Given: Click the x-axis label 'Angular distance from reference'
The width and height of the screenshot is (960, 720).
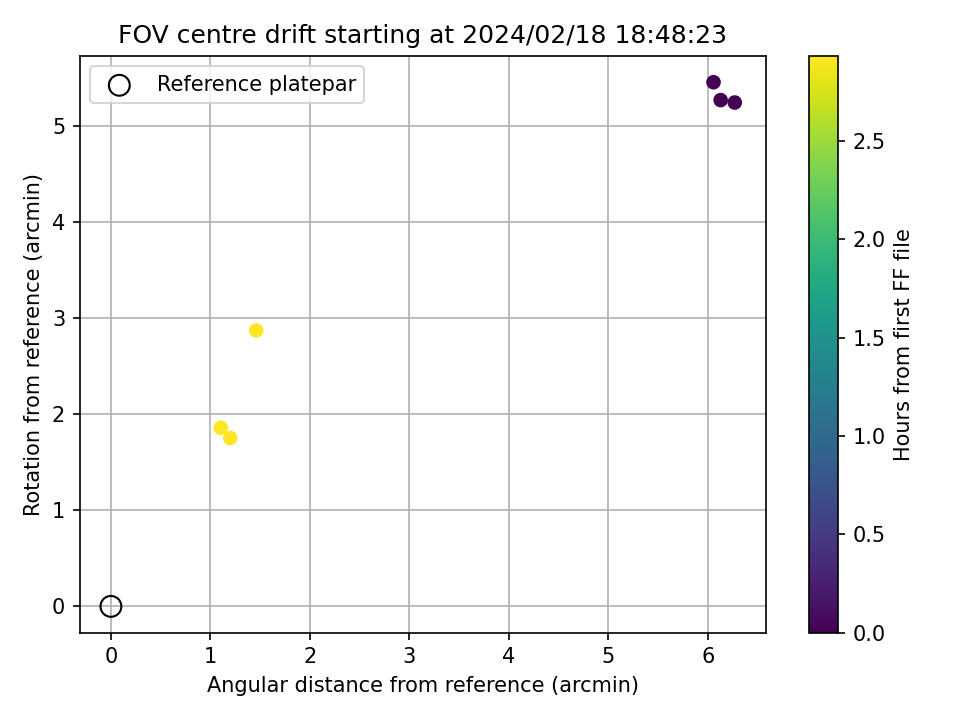Looking at the screenshot, I should (x=422, y=684).
